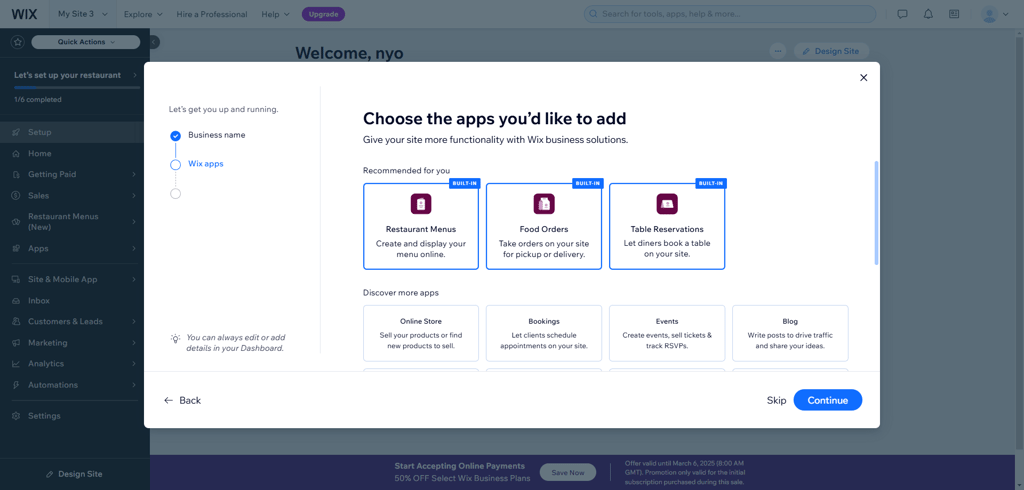Click the Setup rocket icon
1024x490 pixels.
click(x=16, y=132)
